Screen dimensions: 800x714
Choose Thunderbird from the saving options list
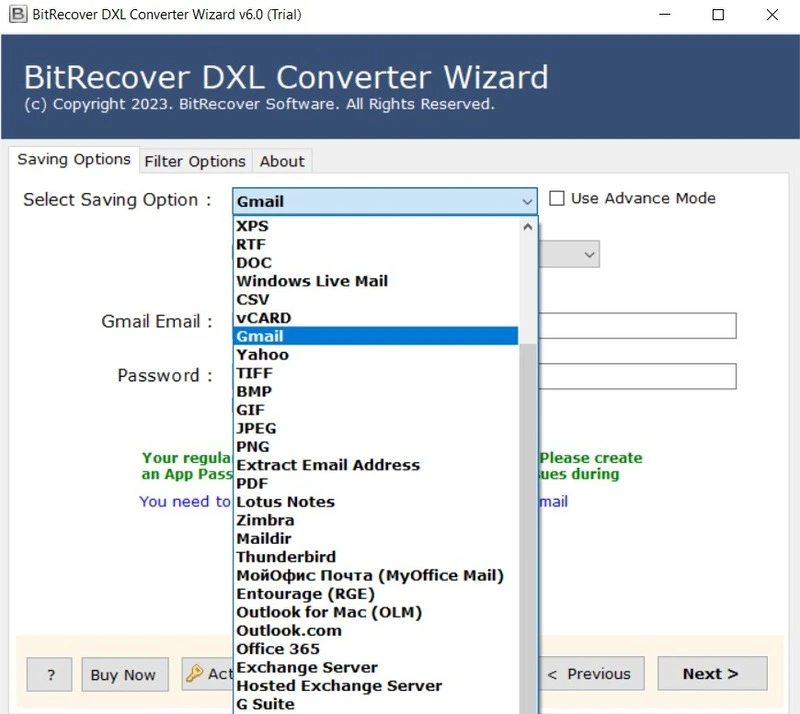pyautogui.click(x=286, y=557)
